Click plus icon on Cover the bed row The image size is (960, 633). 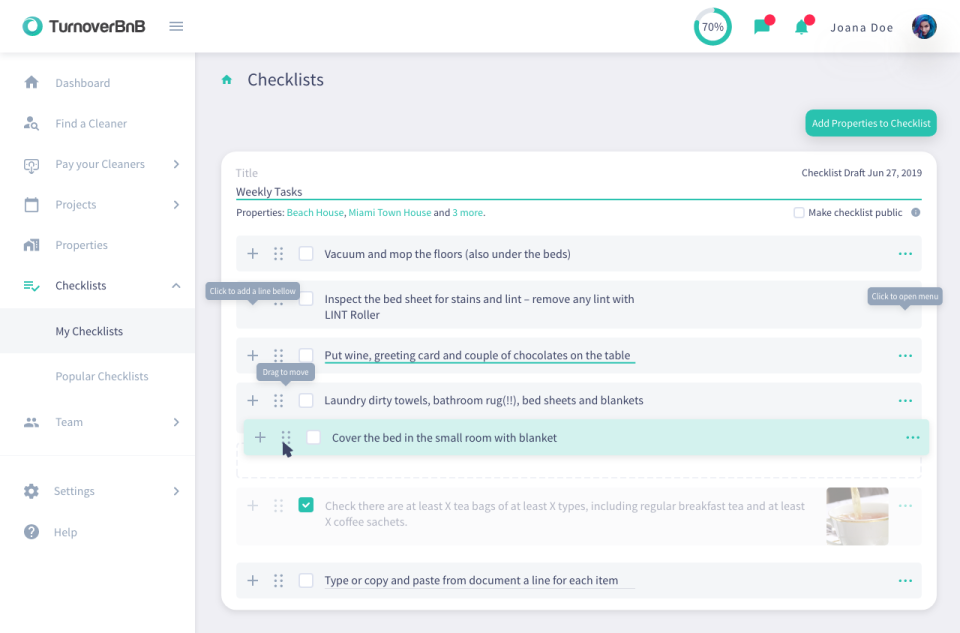pyautogui.click(x=260, y=437)
